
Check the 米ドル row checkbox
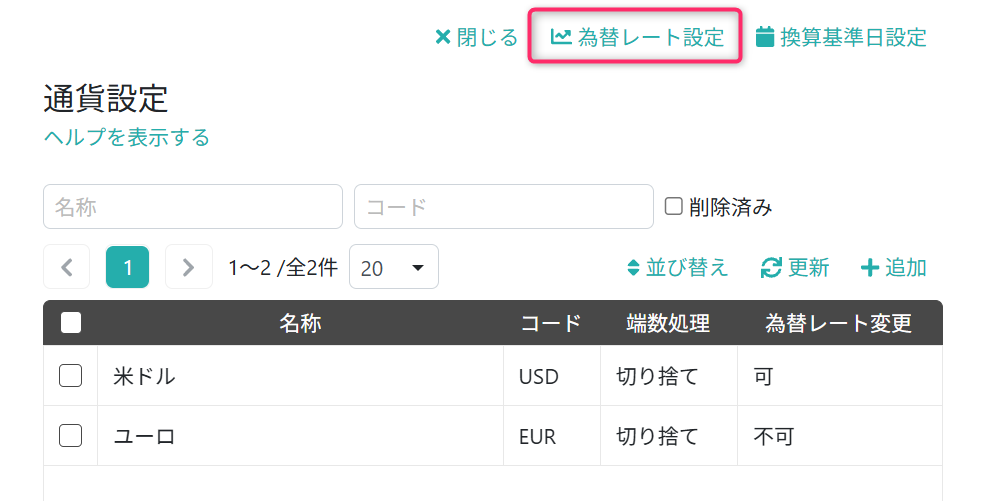point(70,376)
